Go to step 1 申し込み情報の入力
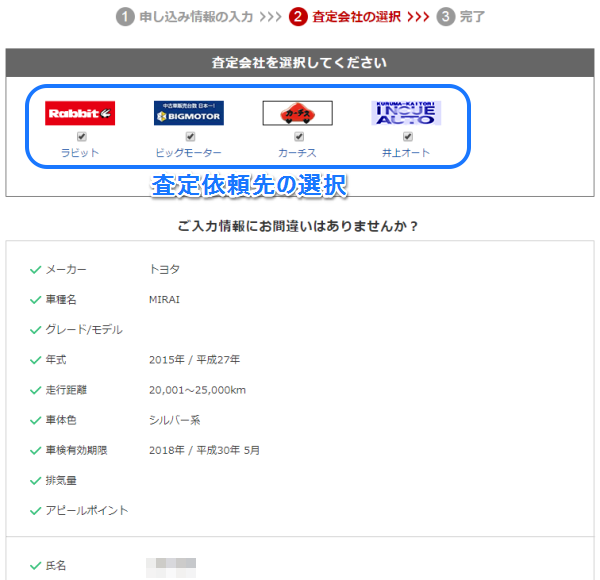 (x=184, y=17)
